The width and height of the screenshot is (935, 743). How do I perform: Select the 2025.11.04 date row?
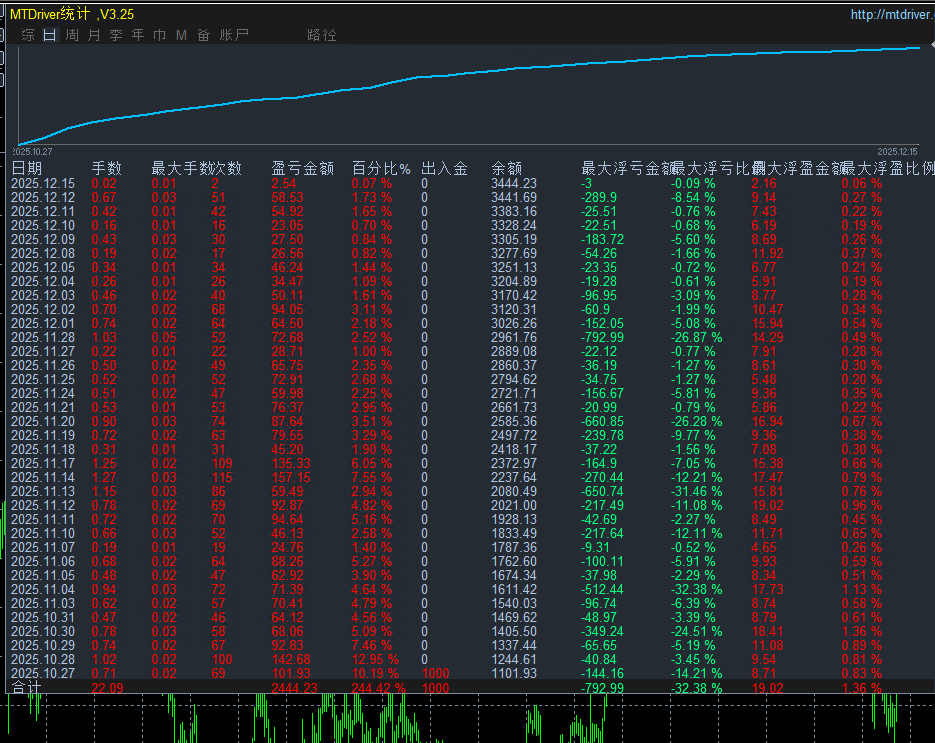pyautogui.click(x=43, y=590)
